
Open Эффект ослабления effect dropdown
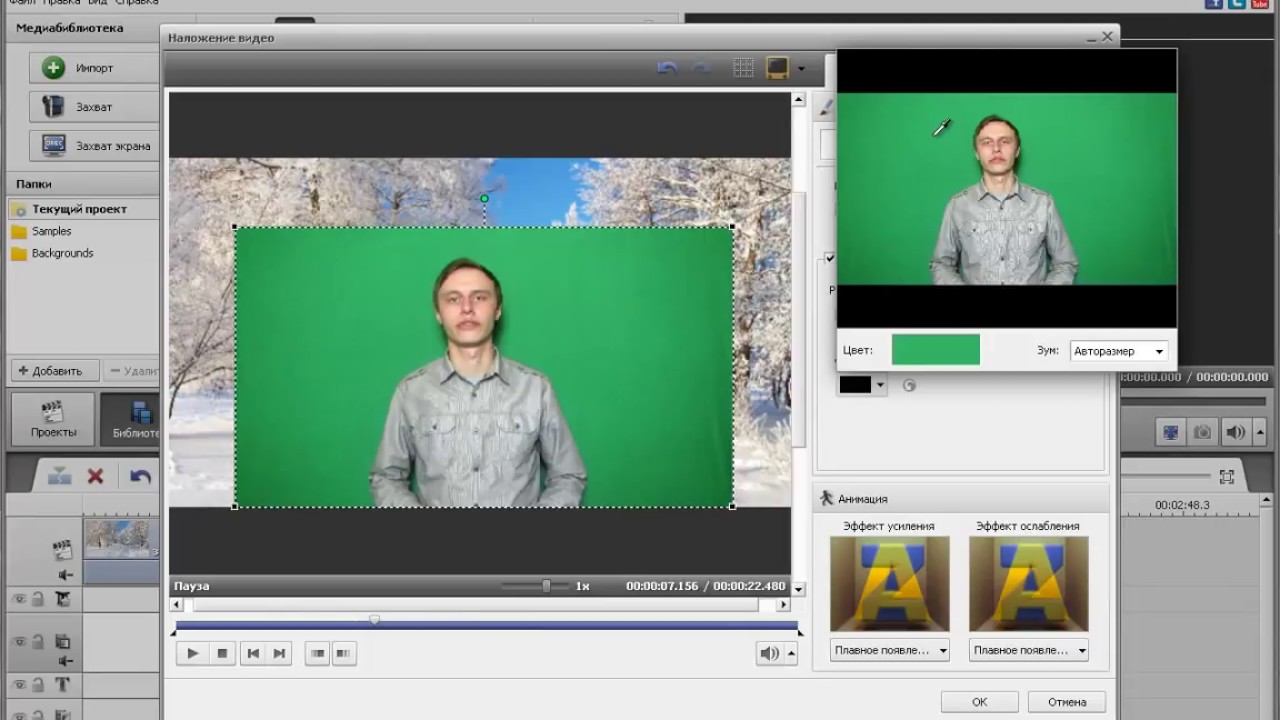click(x=1029, y=650)
